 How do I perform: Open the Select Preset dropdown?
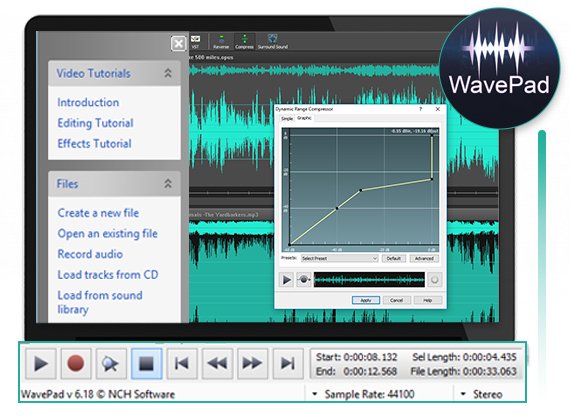click(340, 259)
